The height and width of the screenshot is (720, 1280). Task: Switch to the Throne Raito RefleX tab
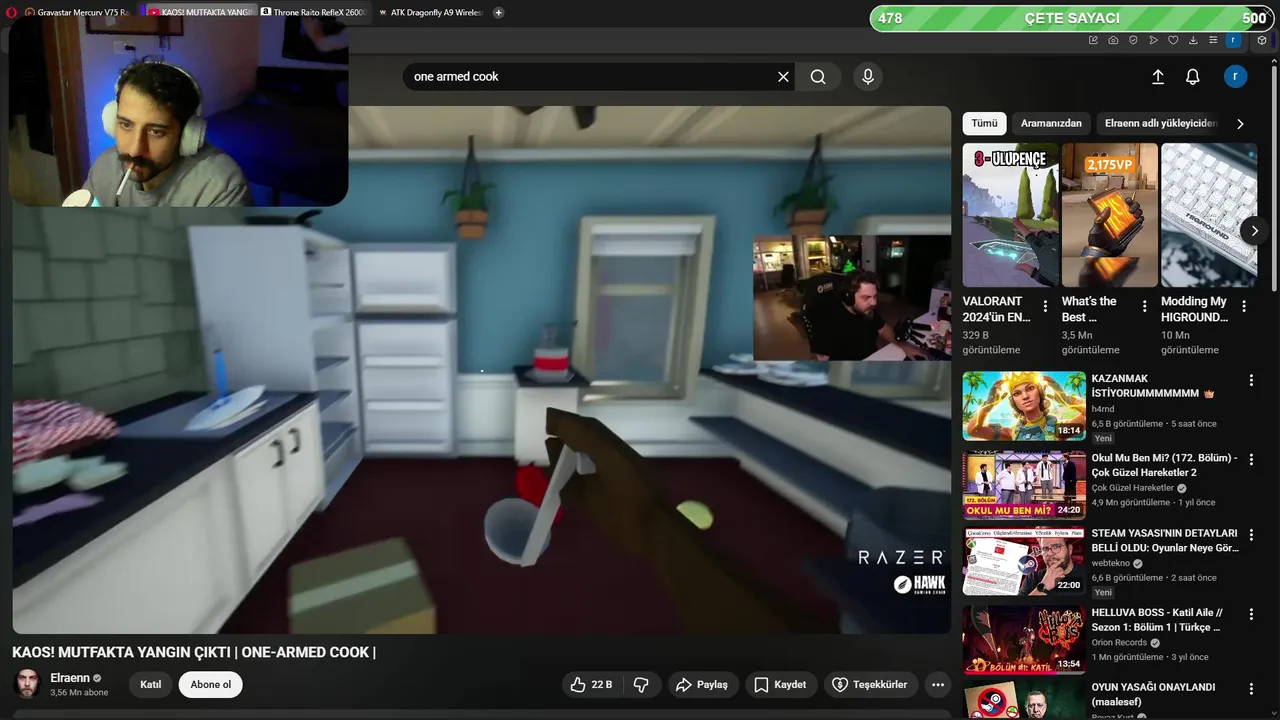click(x=314, y=12)
